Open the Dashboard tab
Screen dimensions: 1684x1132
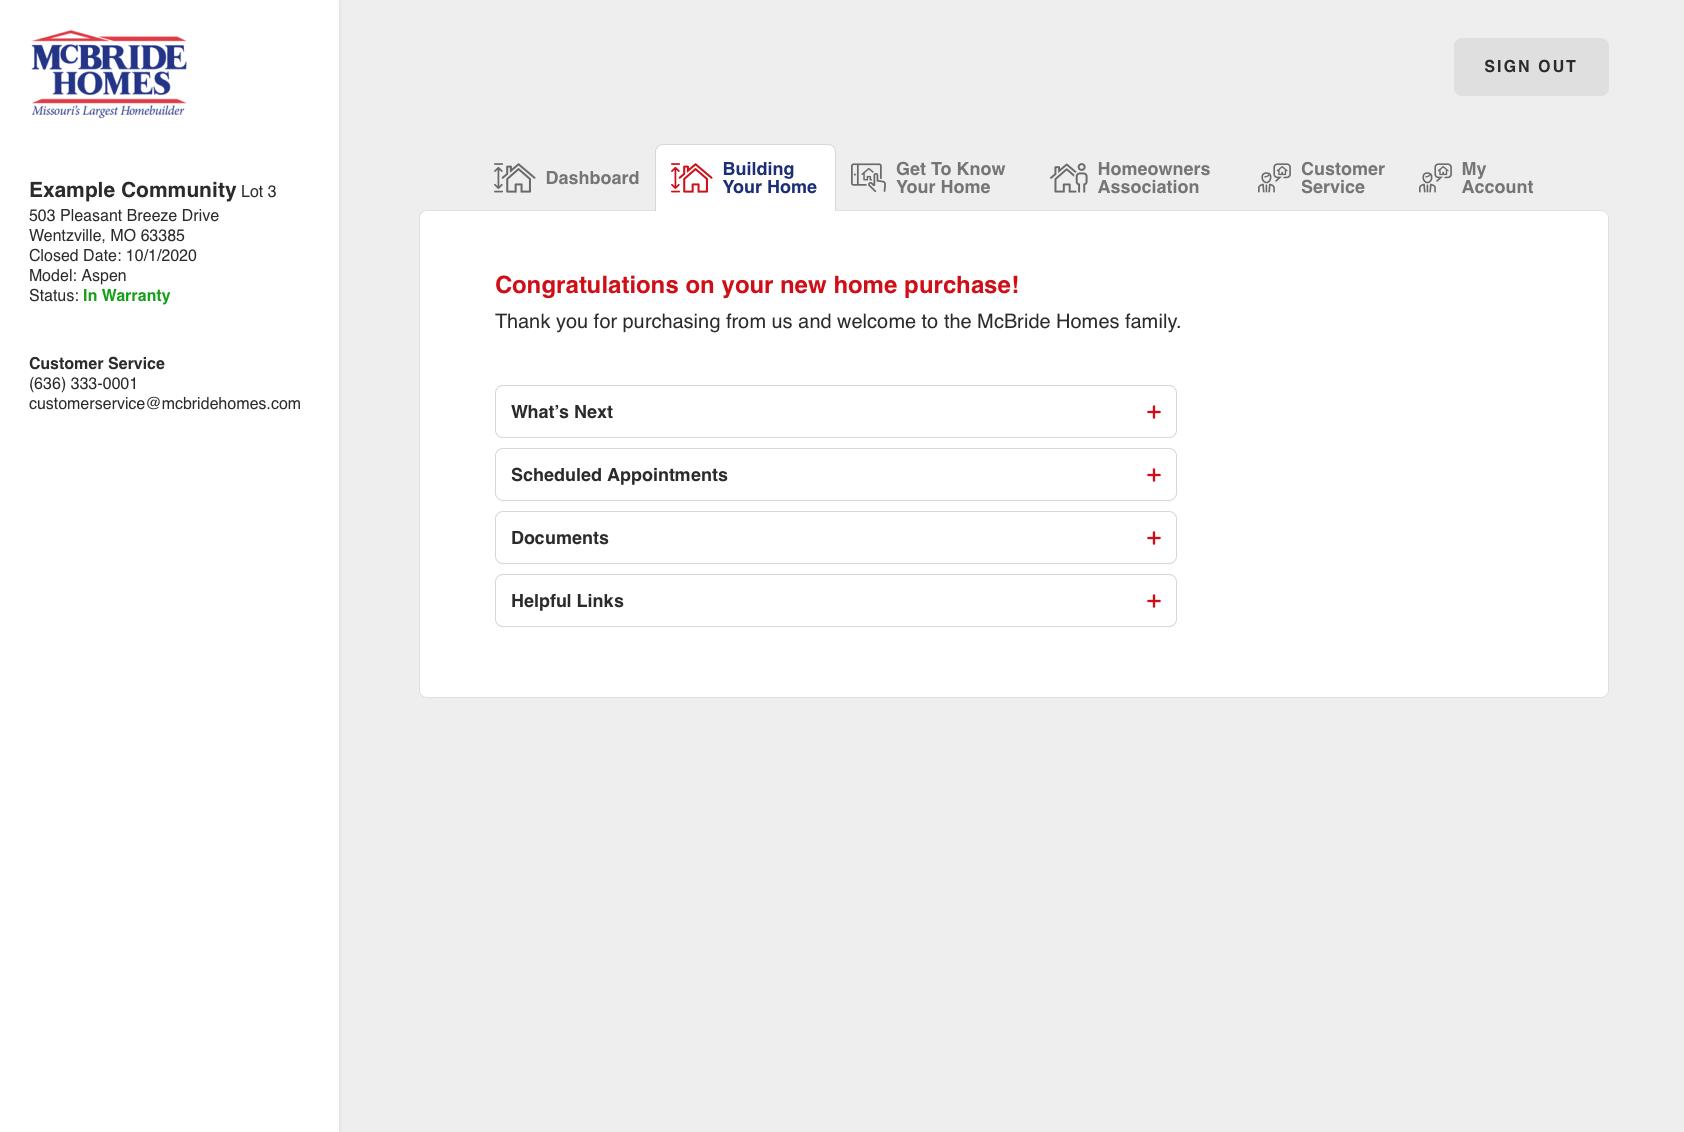[x=567, y=178]
